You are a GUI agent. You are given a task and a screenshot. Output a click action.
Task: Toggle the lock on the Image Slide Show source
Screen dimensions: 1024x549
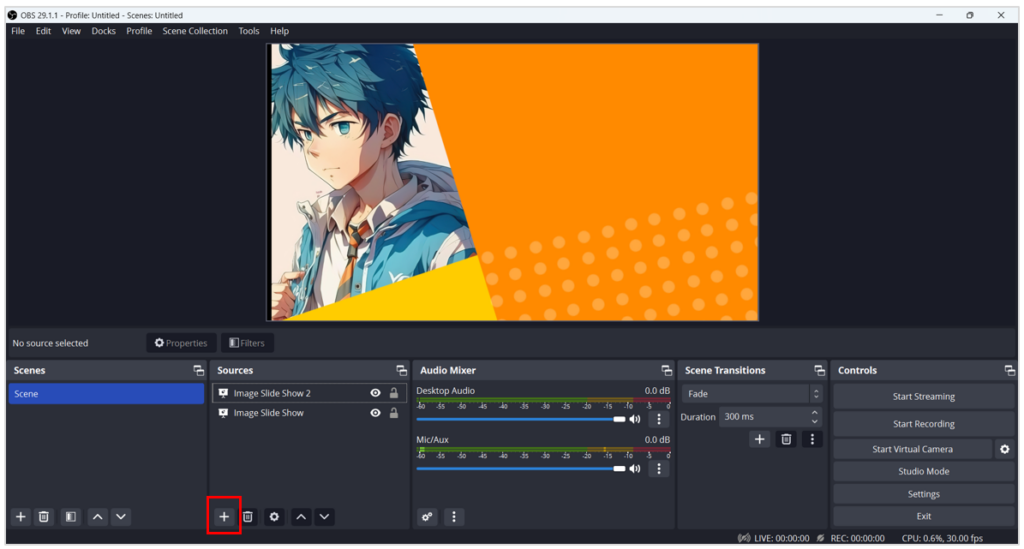pos(394,413)
